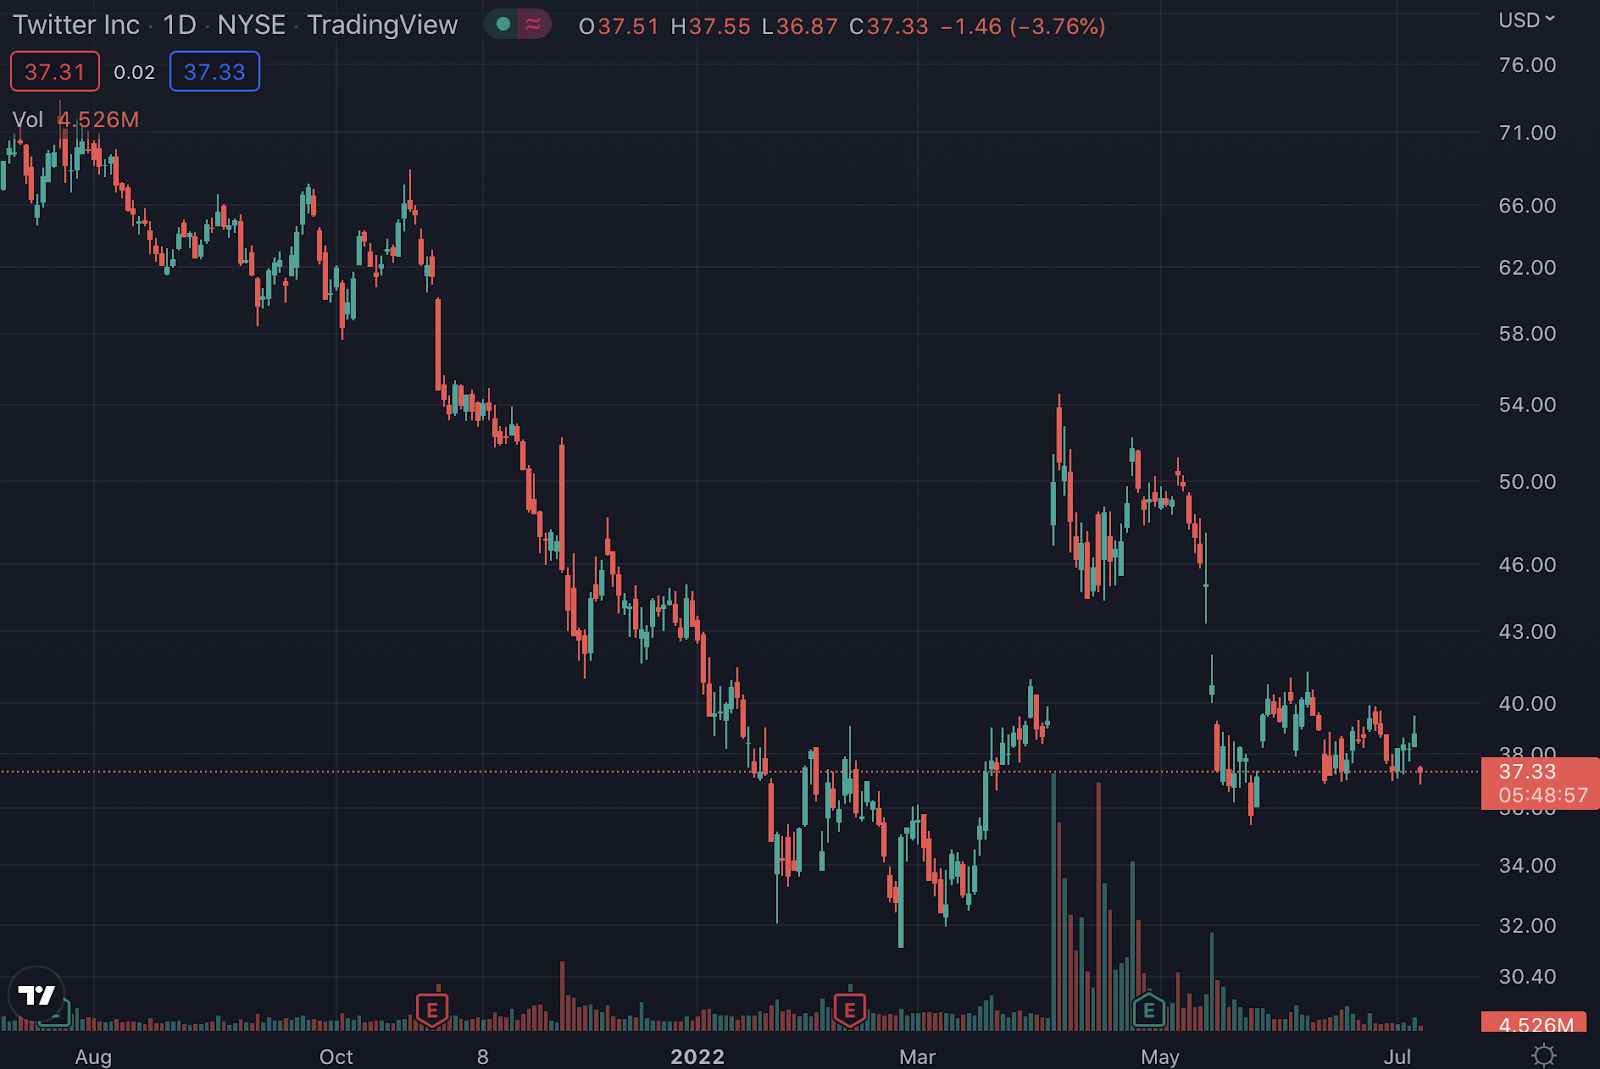Click the green market status dot
The width and height of the screenshot is (1600, 1069).
tap(503, 24)
